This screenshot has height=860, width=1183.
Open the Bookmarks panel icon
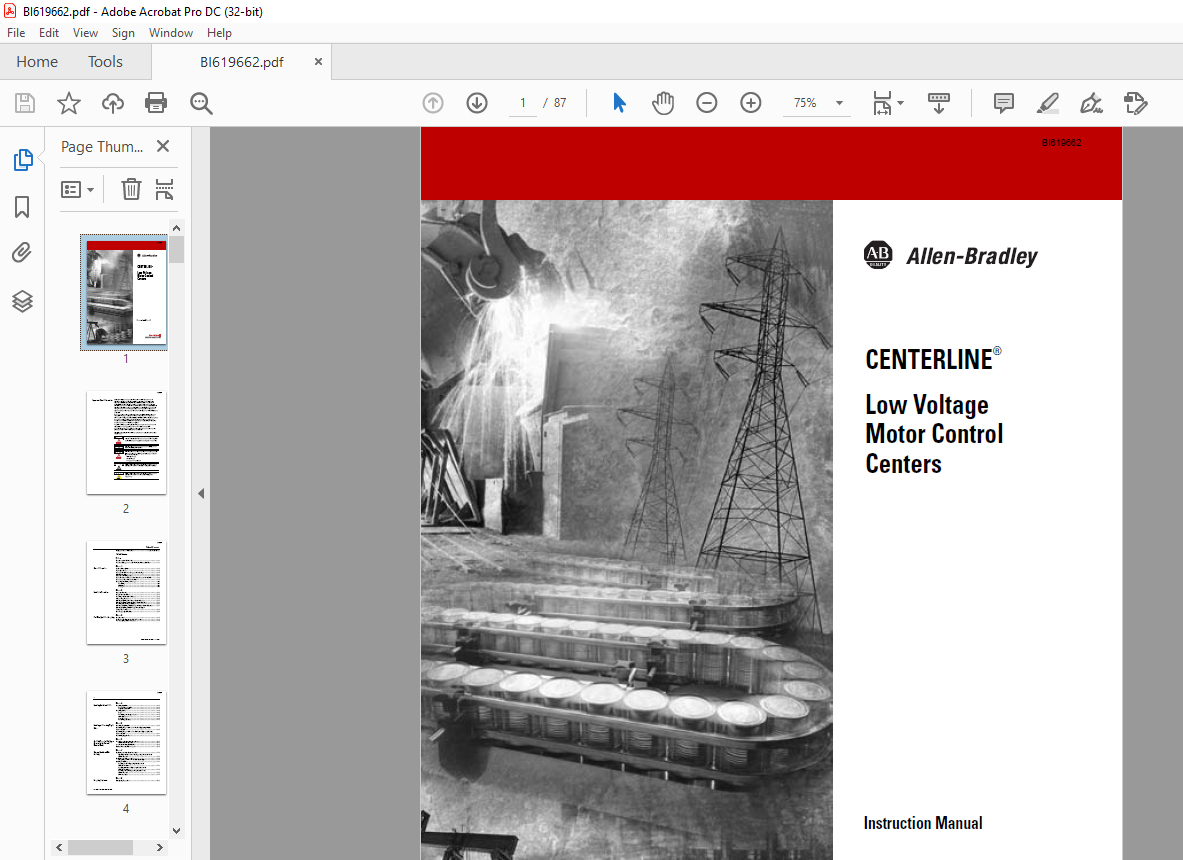(x=22, y=207)
